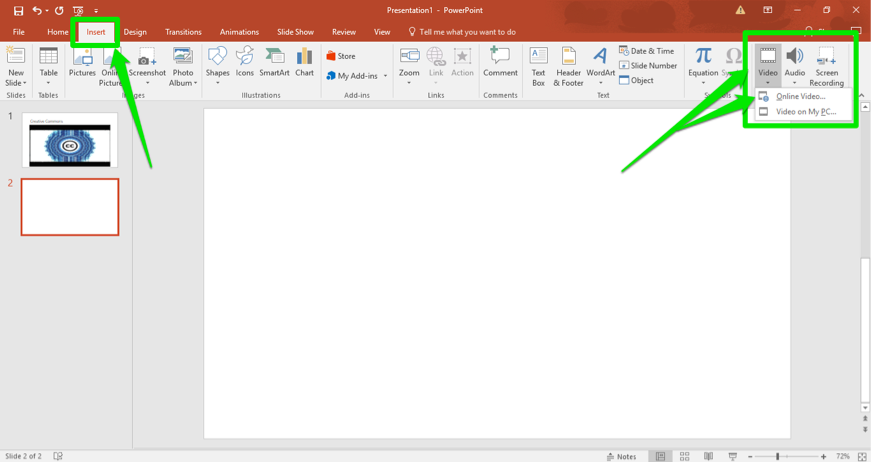Toggle the Notes pane in status bar
Image resolution: width=871 pixels, height=462 pixels.
point(621,456)
